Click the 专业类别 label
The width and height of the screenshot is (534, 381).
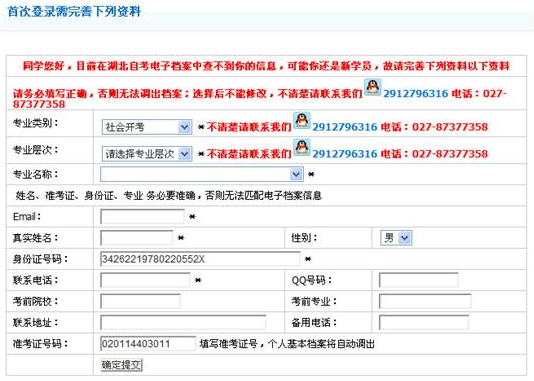coord(35,123)
